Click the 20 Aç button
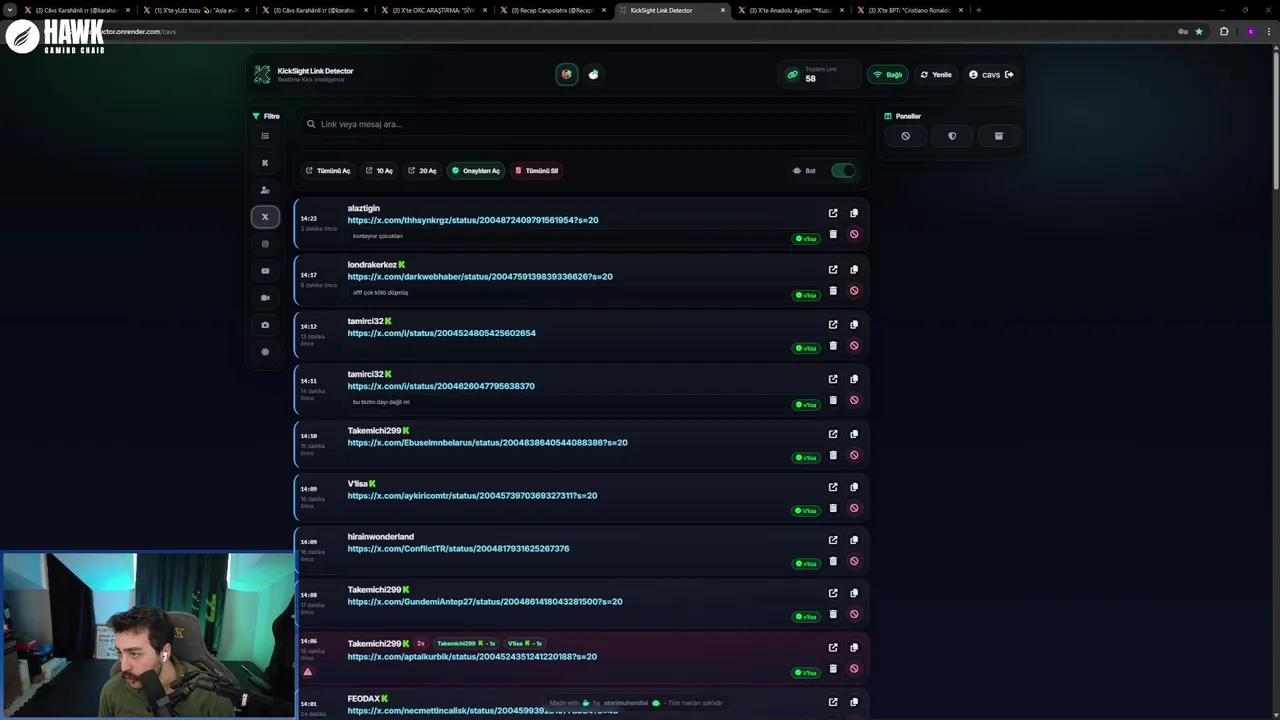1280x720 pixels. [x=422, y=171]
